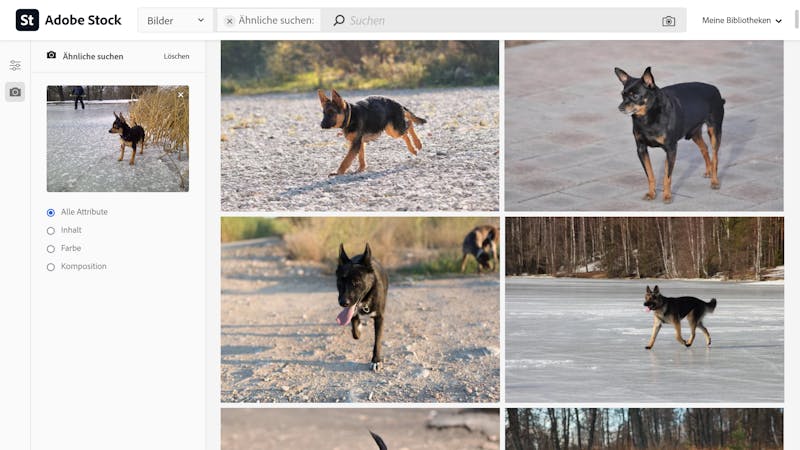Click the camera icon in search bar

tap(668, 21)
